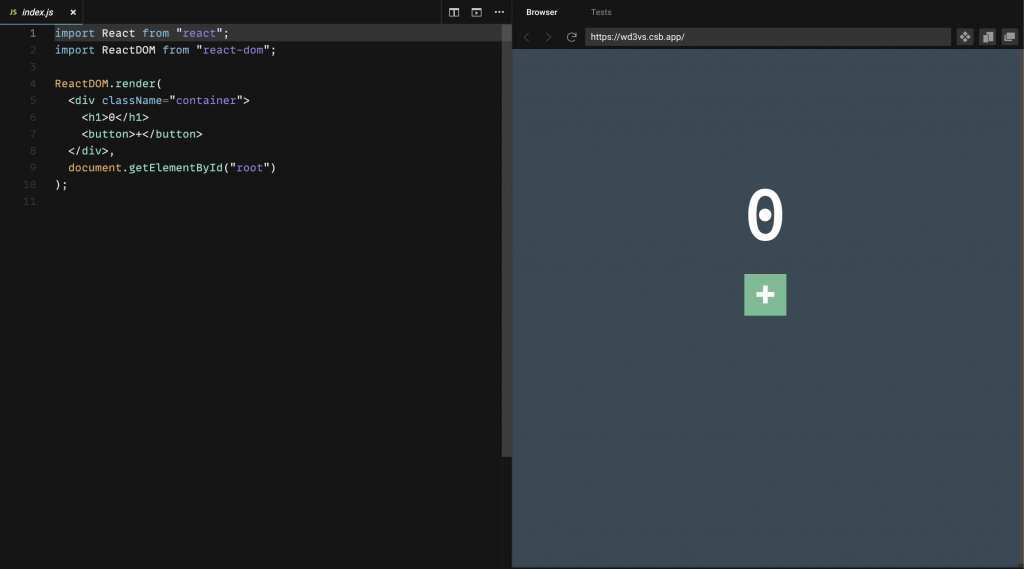
Task: Click the import React from "react" line
Action: coord(142,33)
